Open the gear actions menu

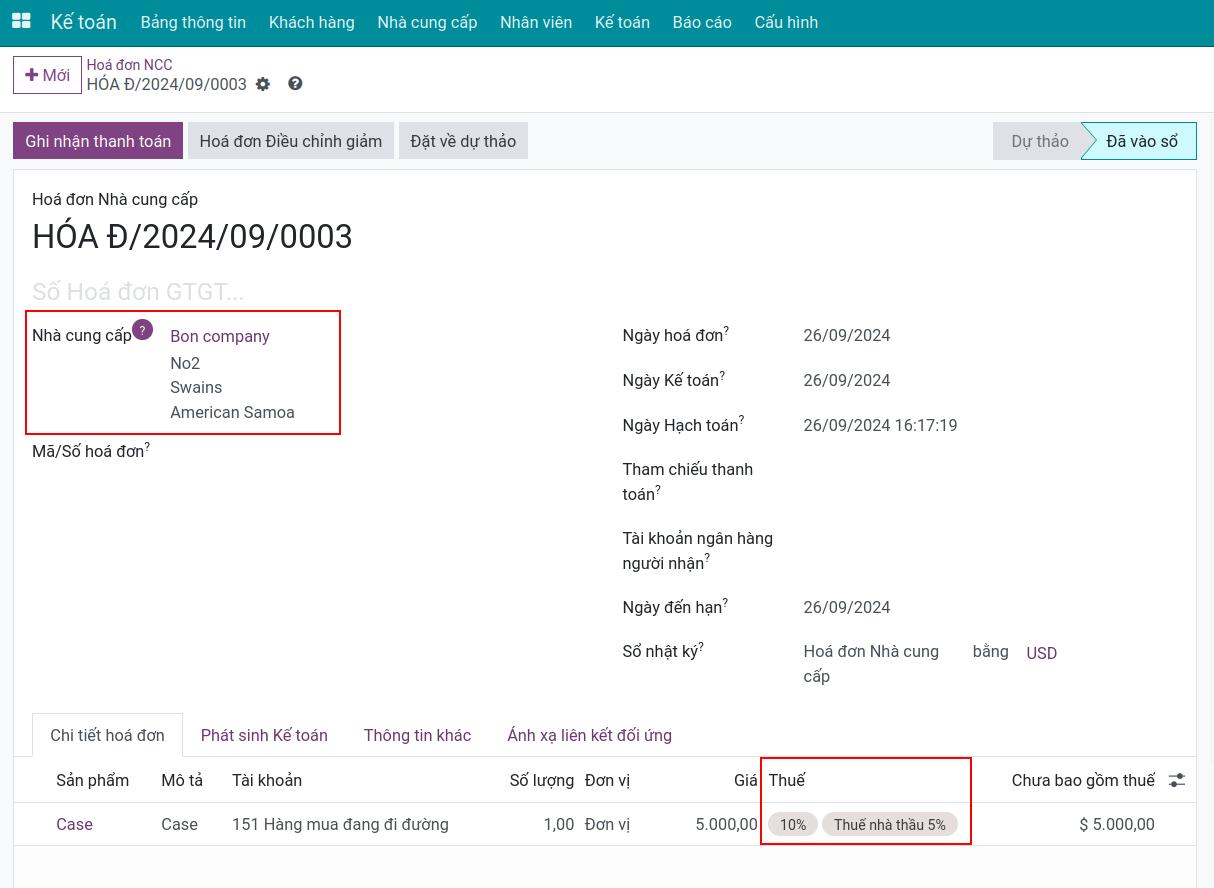[263, 84]
